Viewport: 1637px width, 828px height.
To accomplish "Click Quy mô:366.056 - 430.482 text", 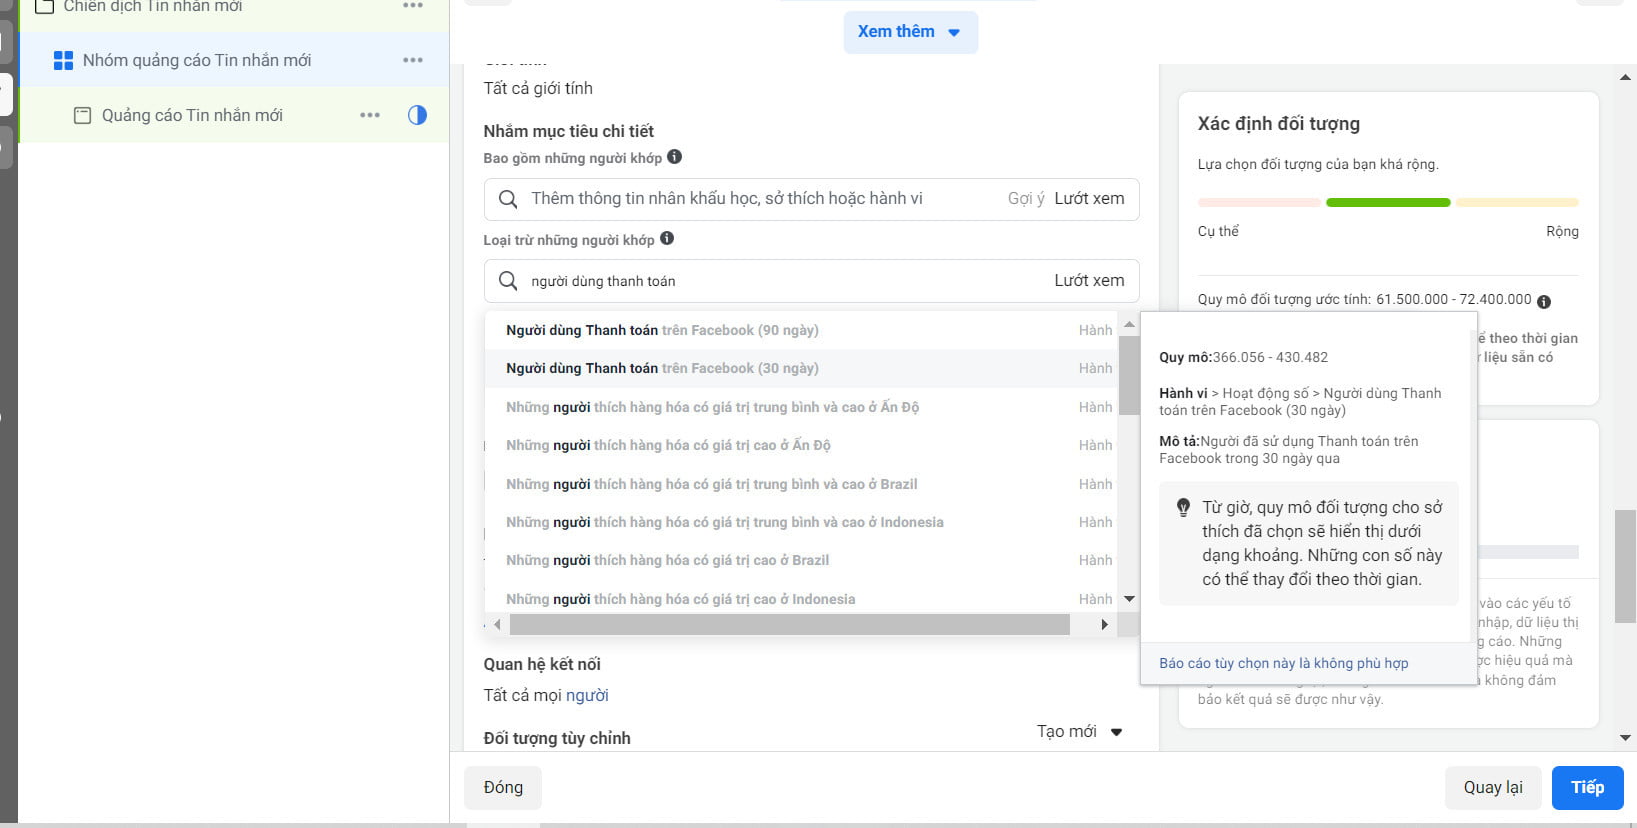I will coord(1243,357).
